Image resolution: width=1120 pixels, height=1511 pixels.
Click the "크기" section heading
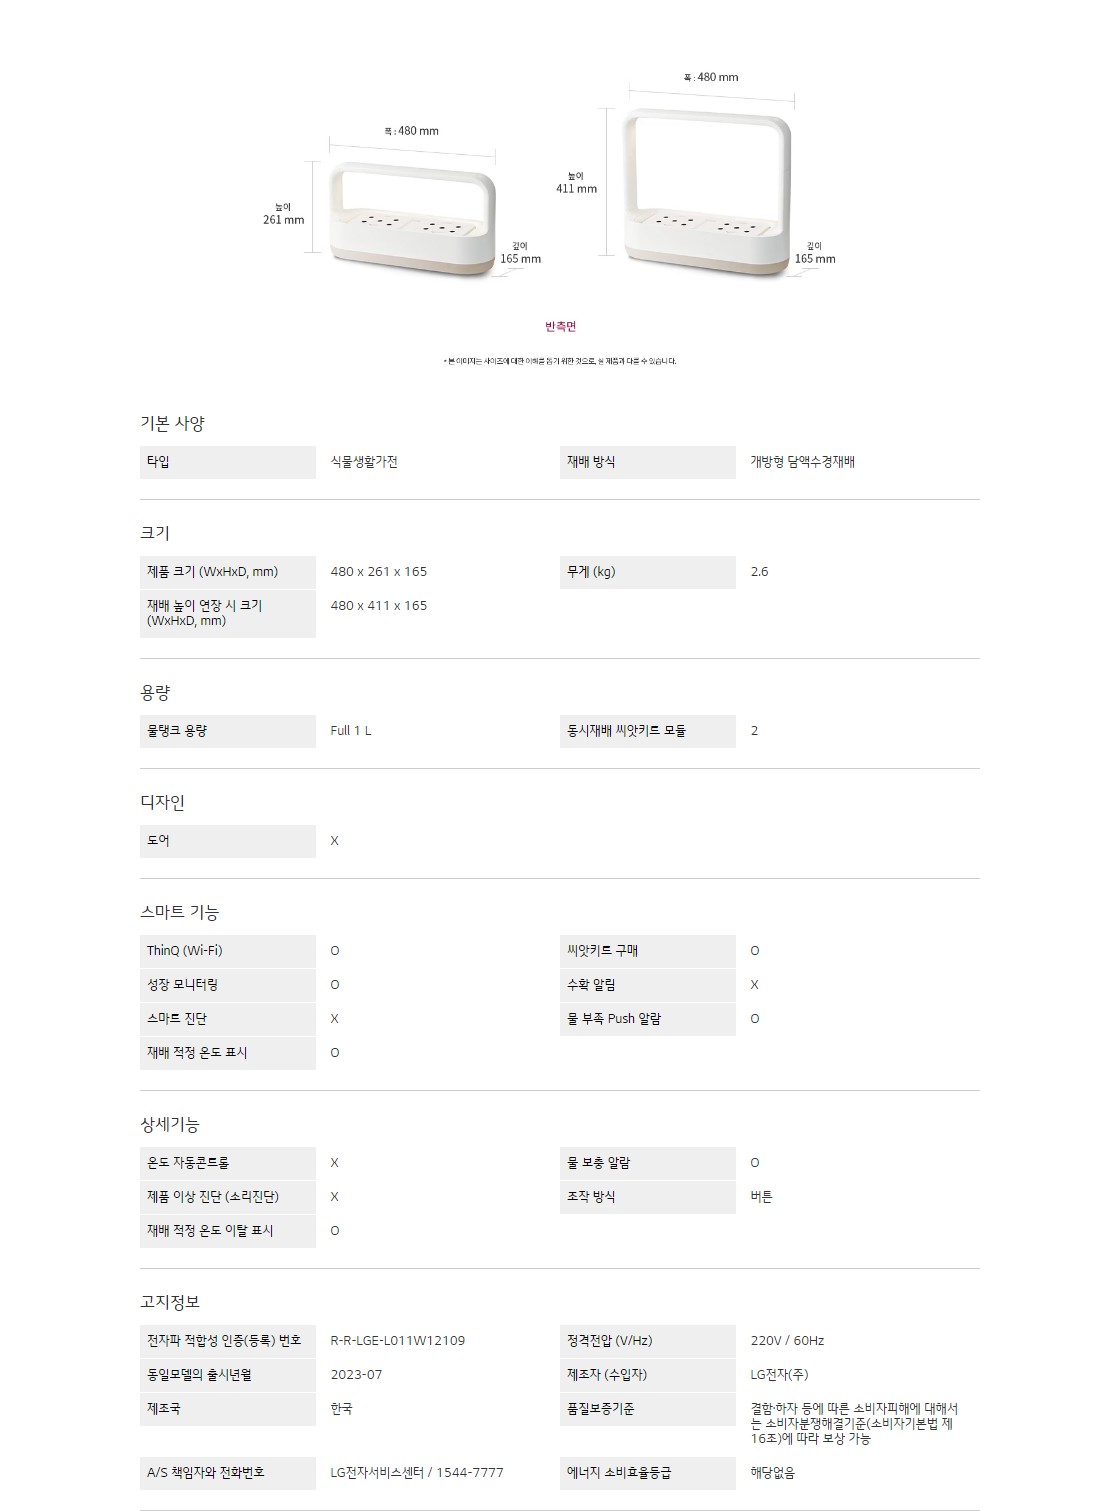[x=155, y=533]
